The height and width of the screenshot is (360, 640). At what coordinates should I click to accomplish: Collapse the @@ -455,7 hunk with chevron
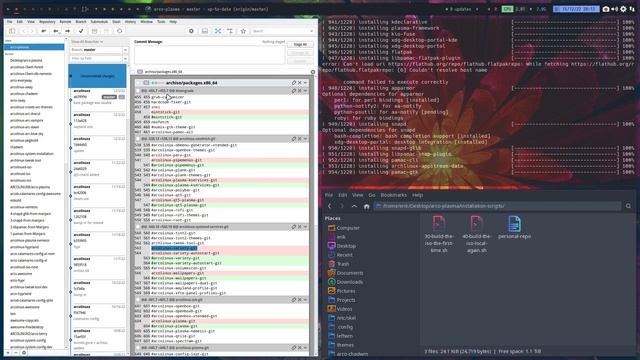click(305, 91)
